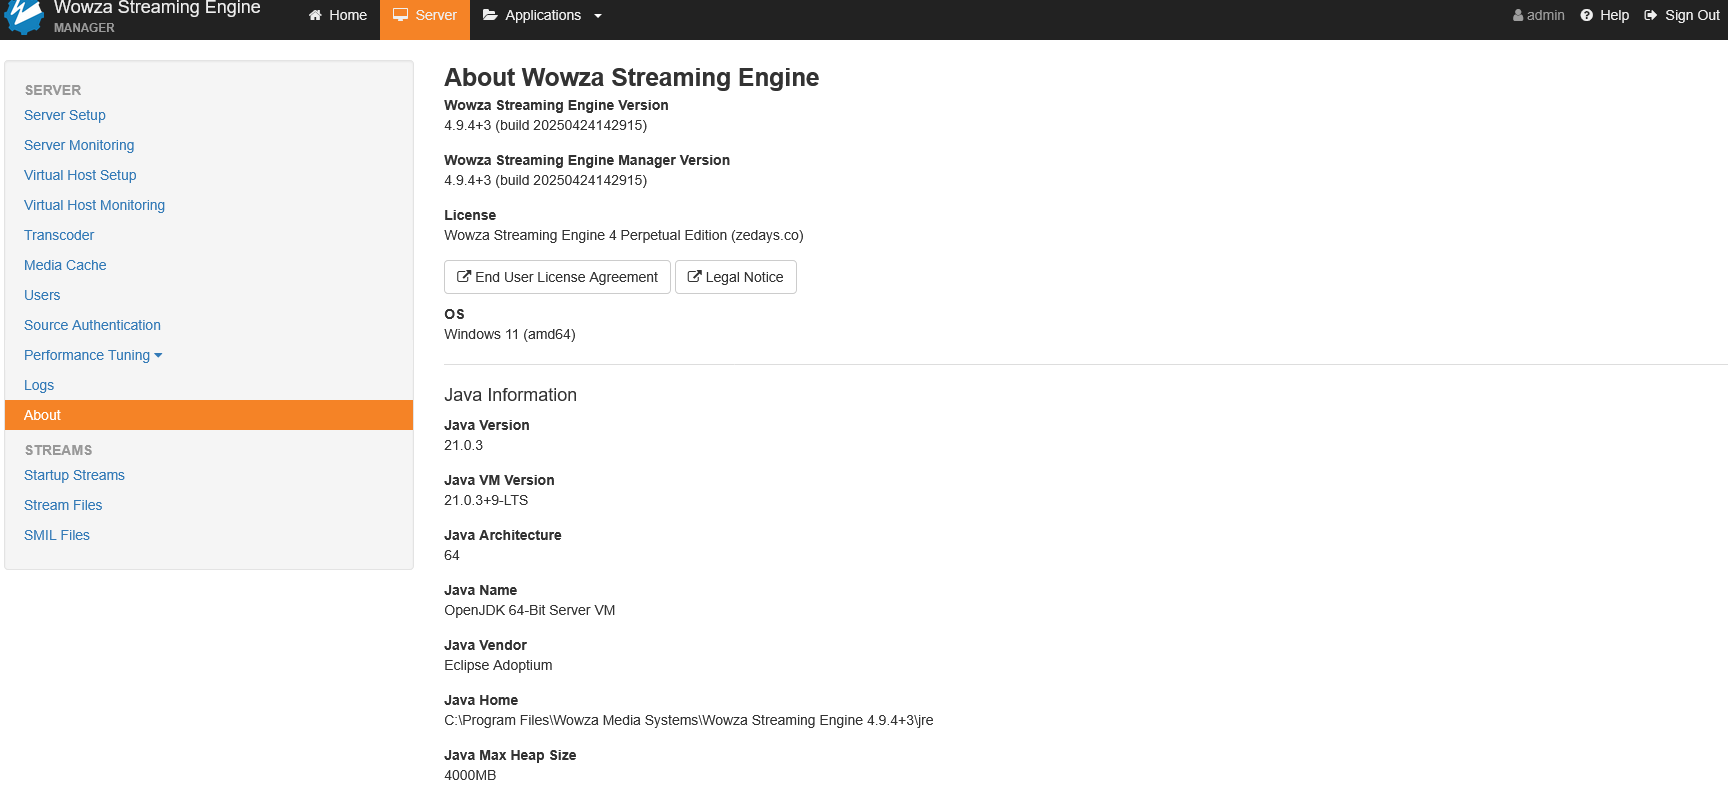Click the Perpetual Edition license text
1728x798 pixels.
pyautogui.click(x=623, y=235)
